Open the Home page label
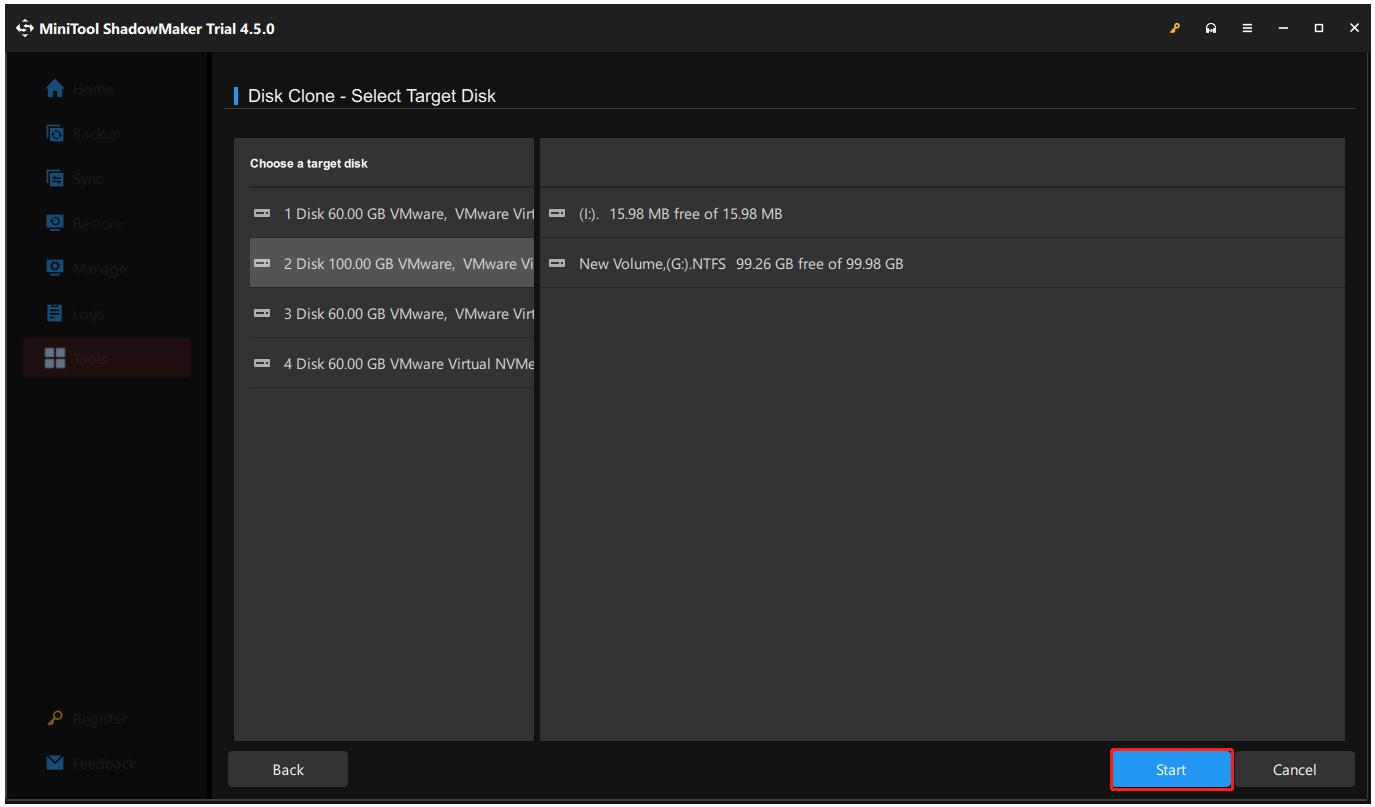Screen dimensions: 1375x807 (93, 89)
